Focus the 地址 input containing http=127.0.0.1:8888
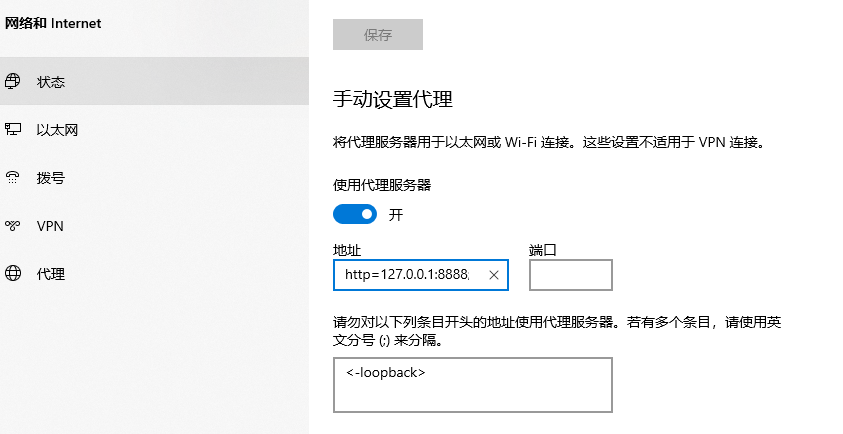 coord(420,275)
